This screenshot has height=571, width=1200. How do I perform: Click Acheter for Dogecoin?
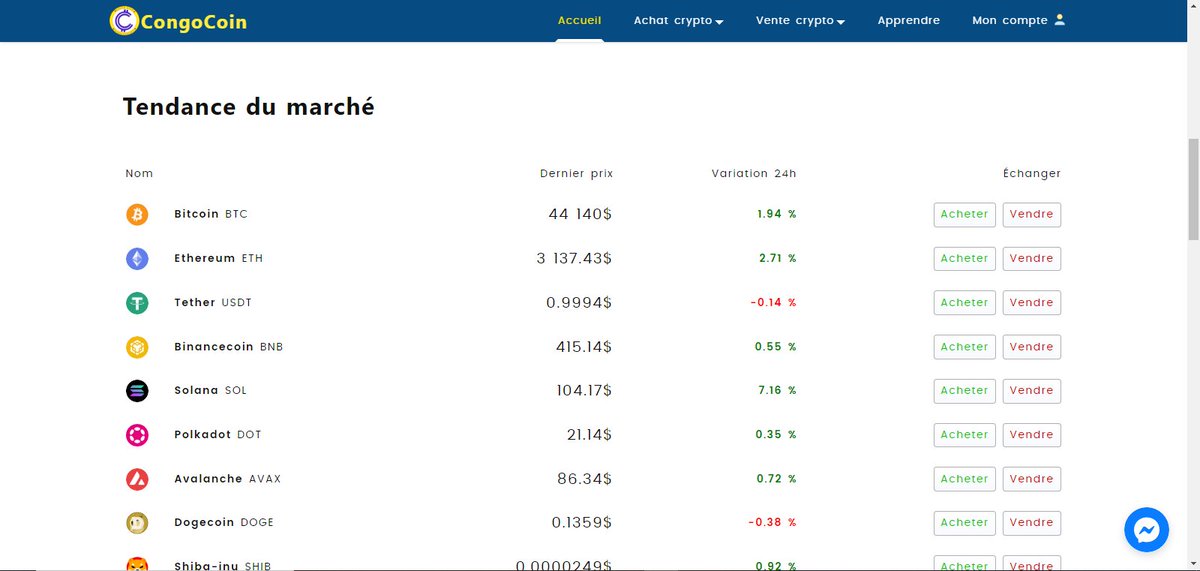(x=965, y=523)
